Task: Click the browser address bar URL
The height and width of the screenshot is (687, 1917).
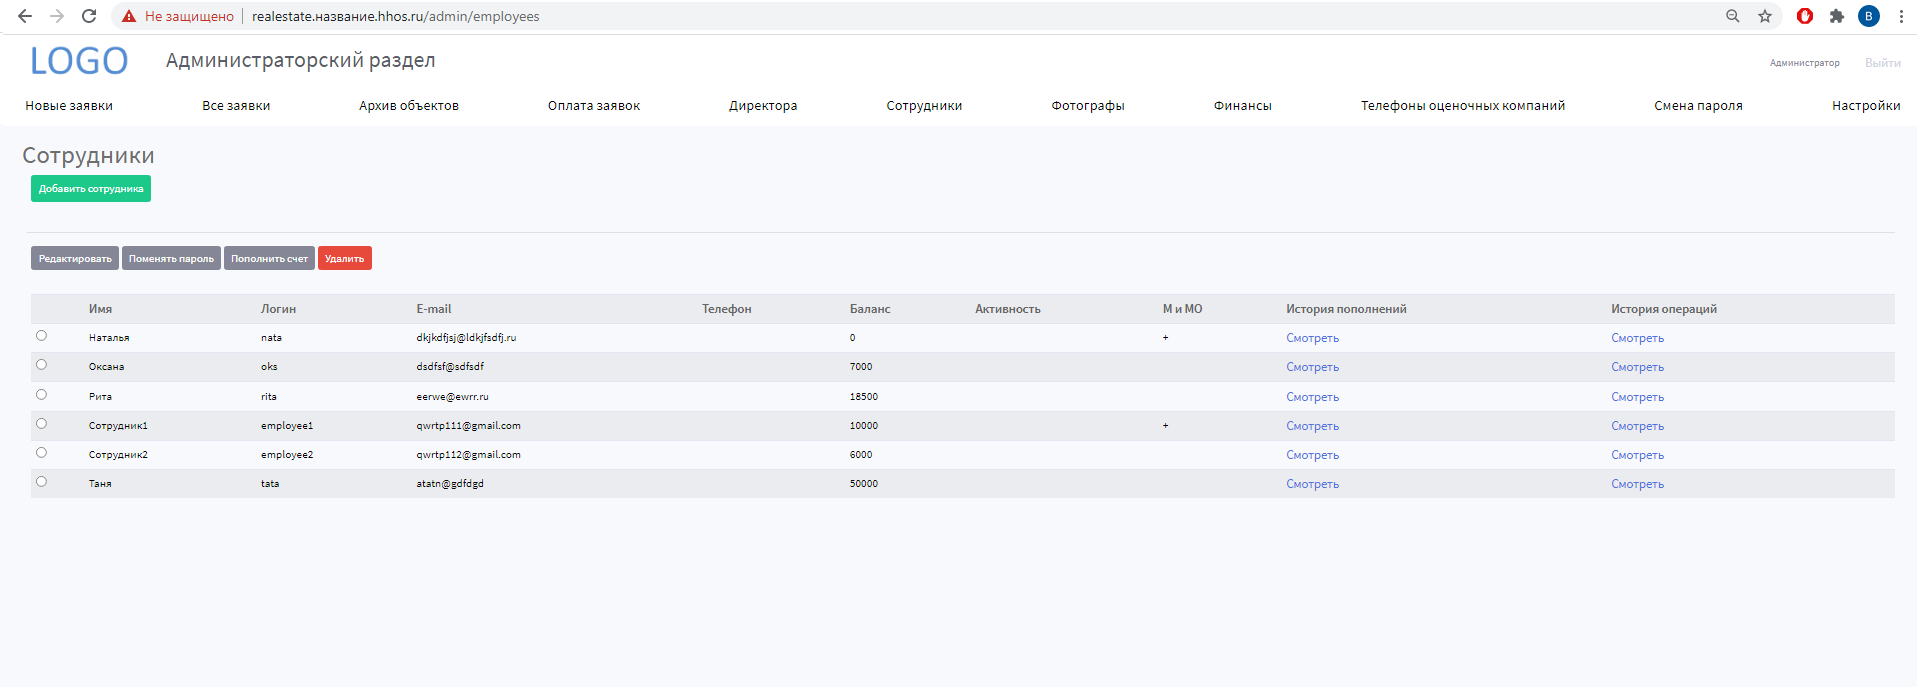Action: (395, 16)
